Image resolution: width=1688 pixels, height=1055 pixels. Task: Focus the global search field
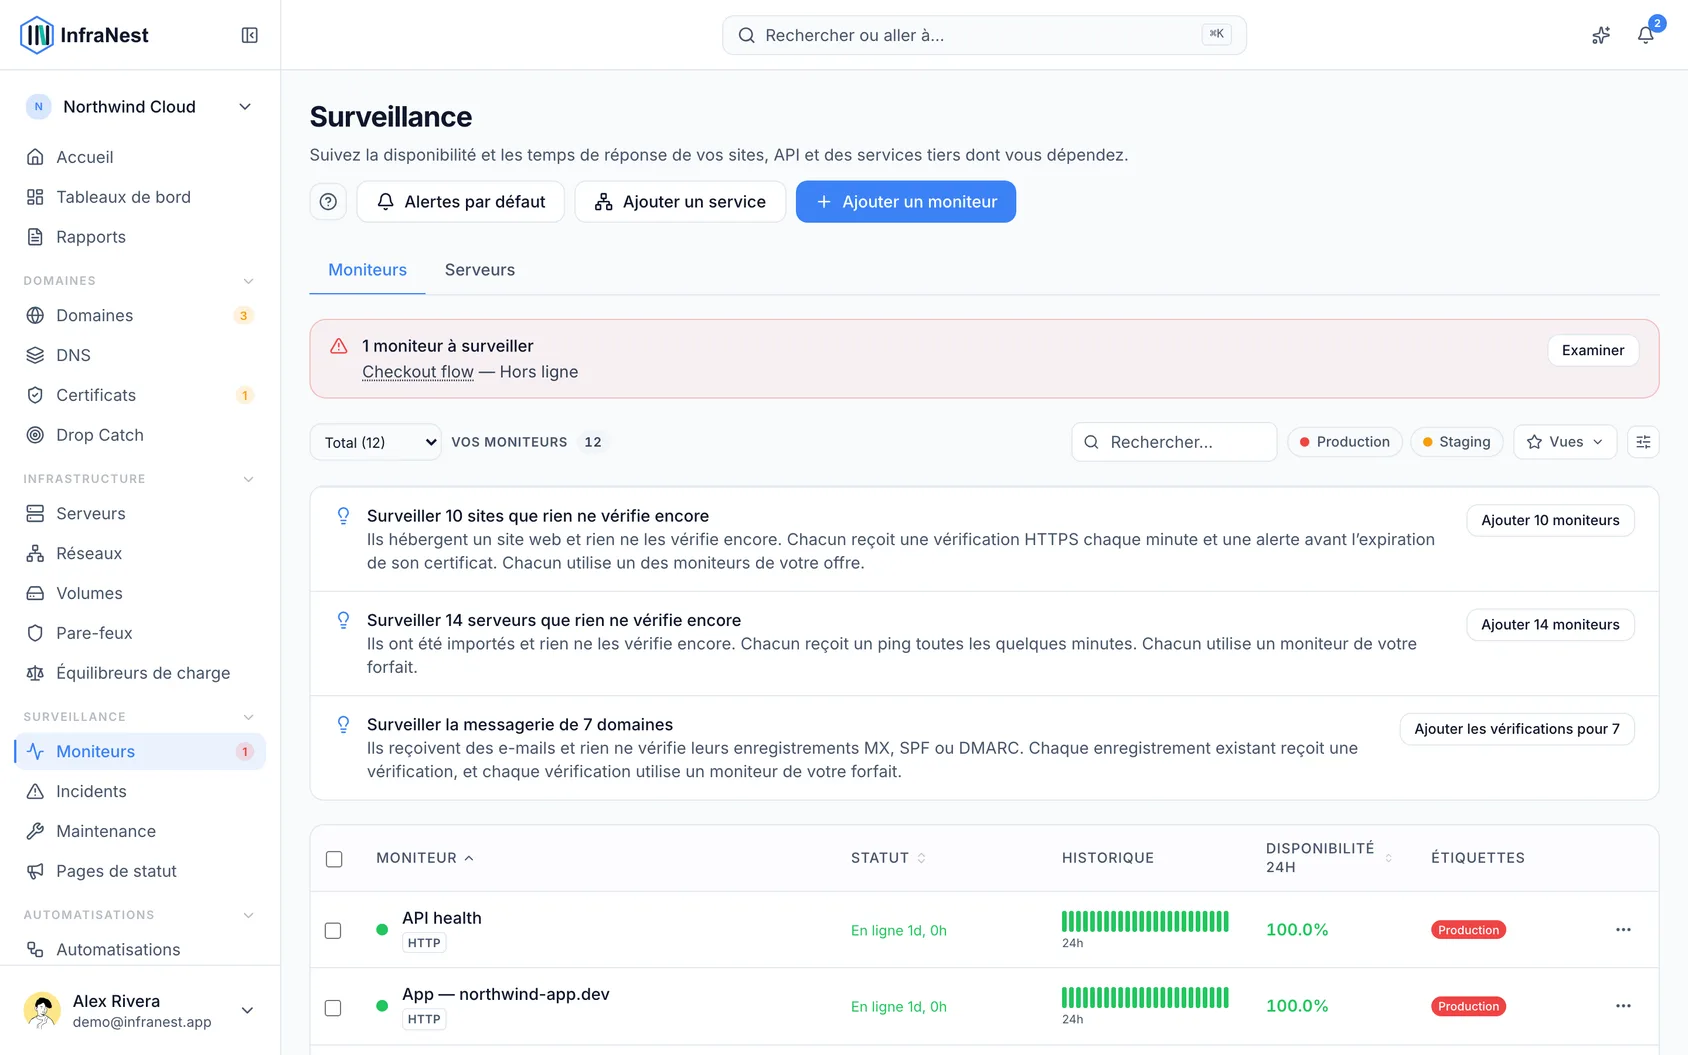984,35
